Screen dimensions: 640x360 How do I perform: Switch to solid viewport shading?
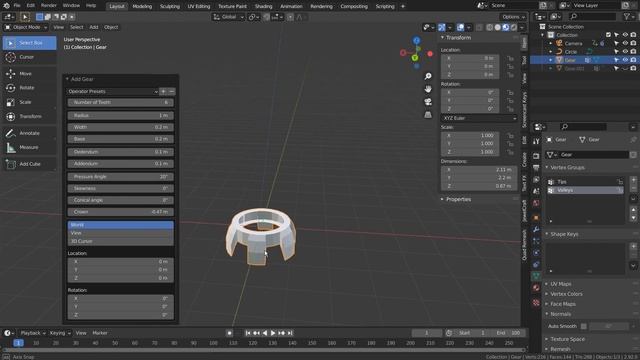[498, 27]
